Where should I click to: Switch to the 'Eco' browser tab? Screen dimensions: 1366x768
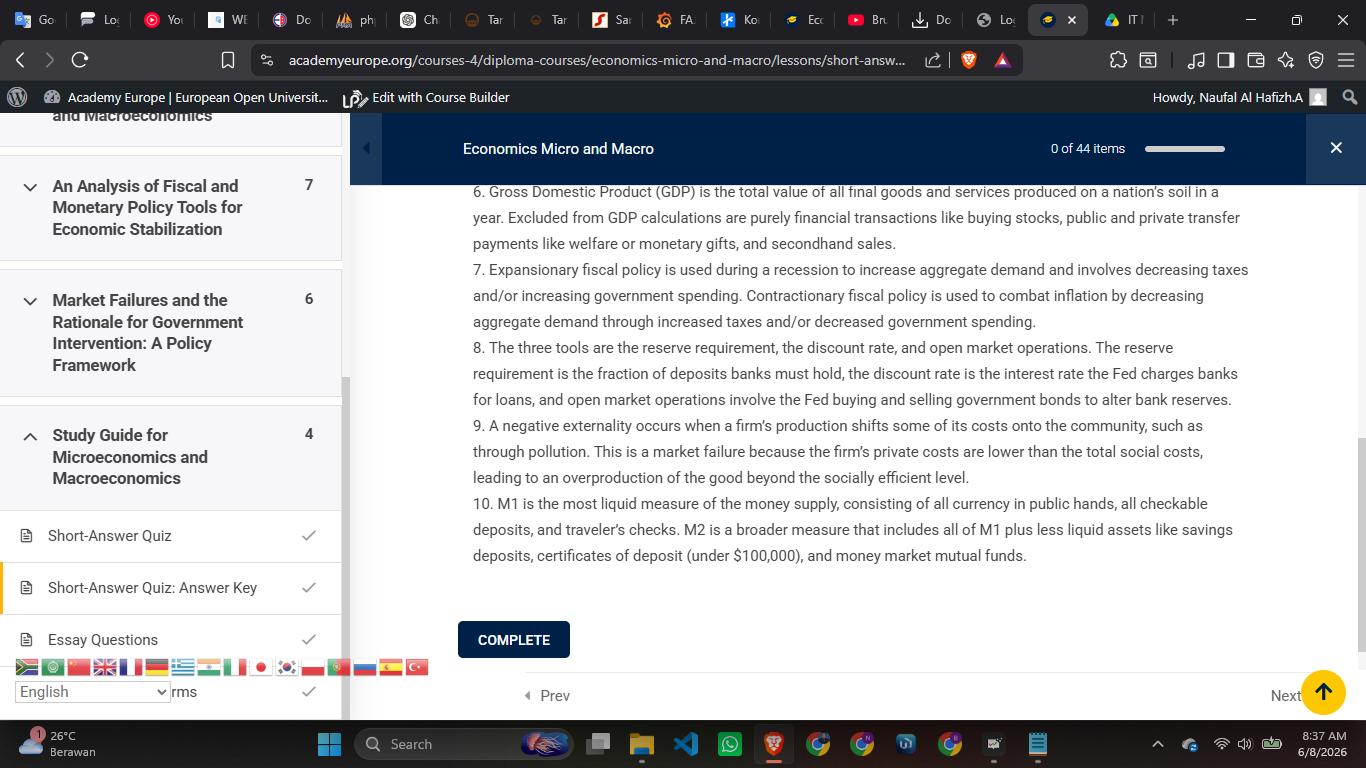(803, 20)
